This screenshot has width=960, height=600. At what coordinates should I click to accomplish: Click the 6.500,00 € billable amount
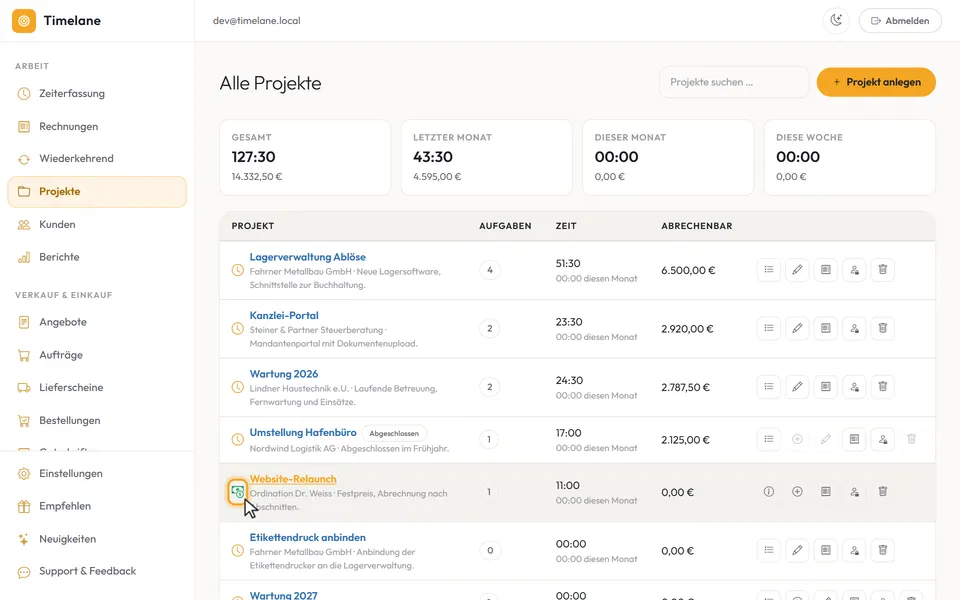coord(688,270)
